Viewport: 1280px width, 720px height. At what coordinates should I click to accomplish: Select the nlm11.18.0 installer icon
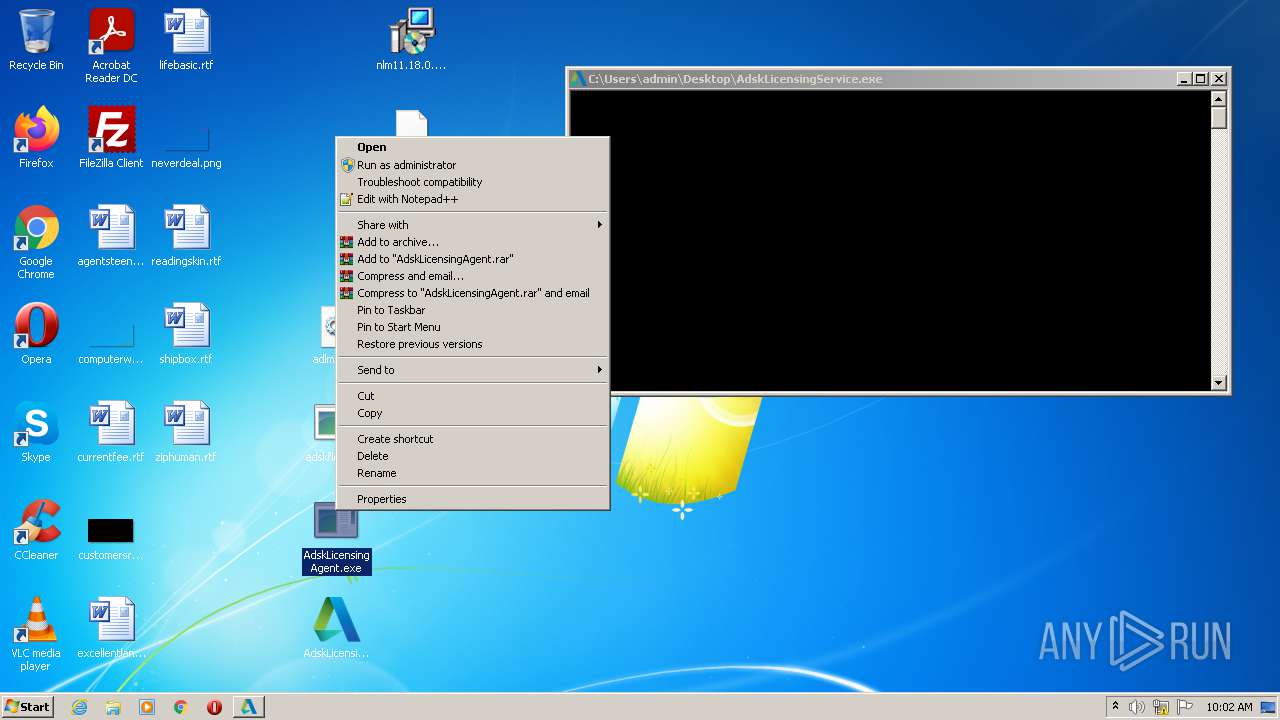click(411, 40)
